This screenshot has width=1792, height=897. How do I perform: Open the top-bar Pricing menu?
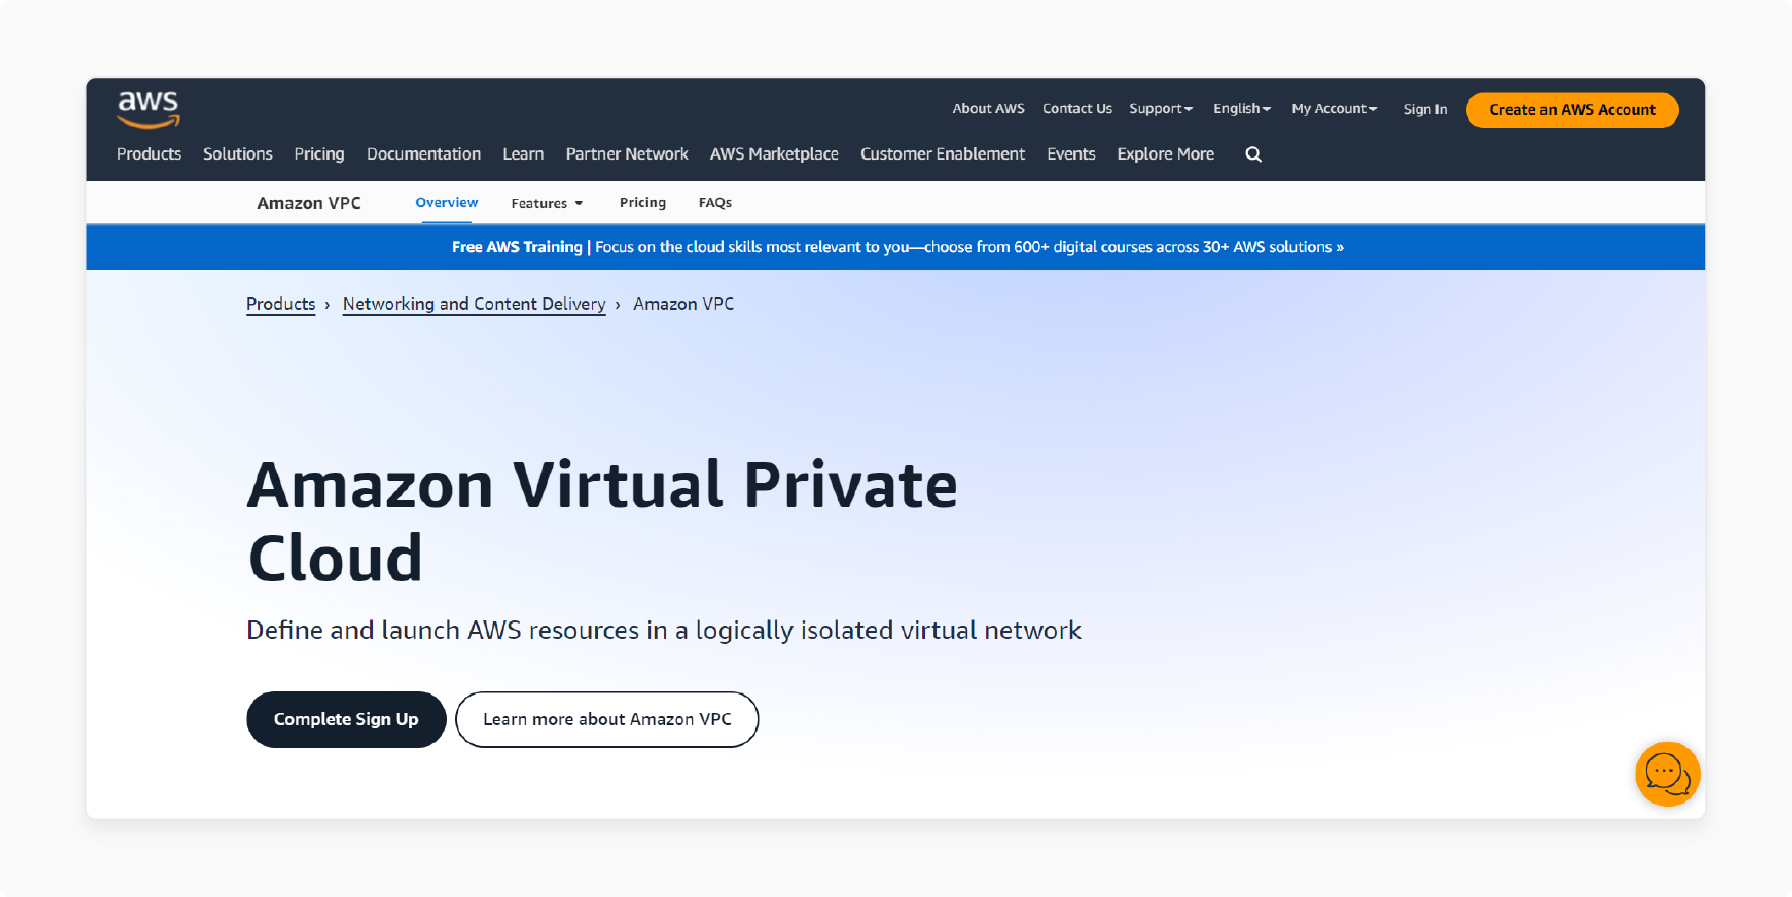pyautogui.click(x=319, y=154)
